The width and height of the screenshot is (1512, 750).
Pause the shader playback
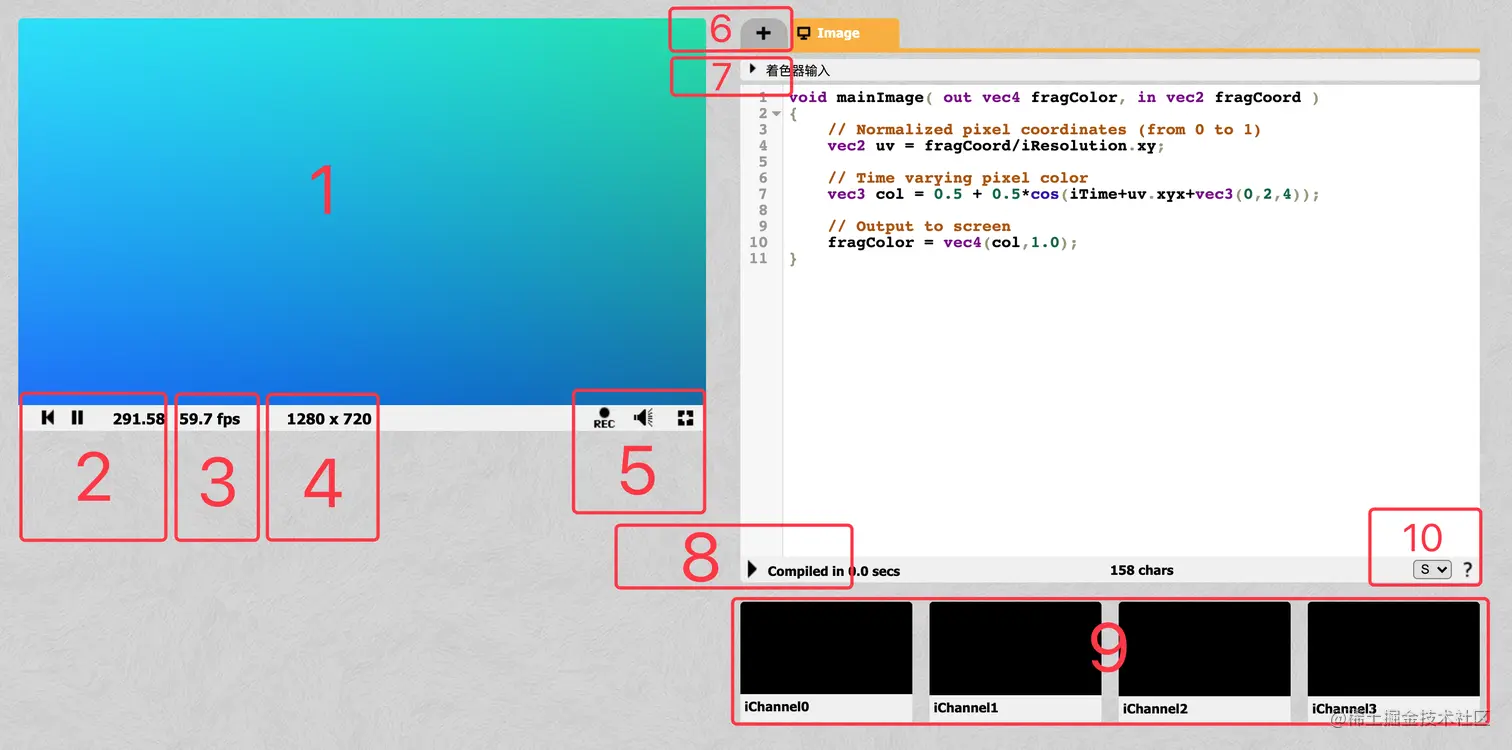[77, 418]
